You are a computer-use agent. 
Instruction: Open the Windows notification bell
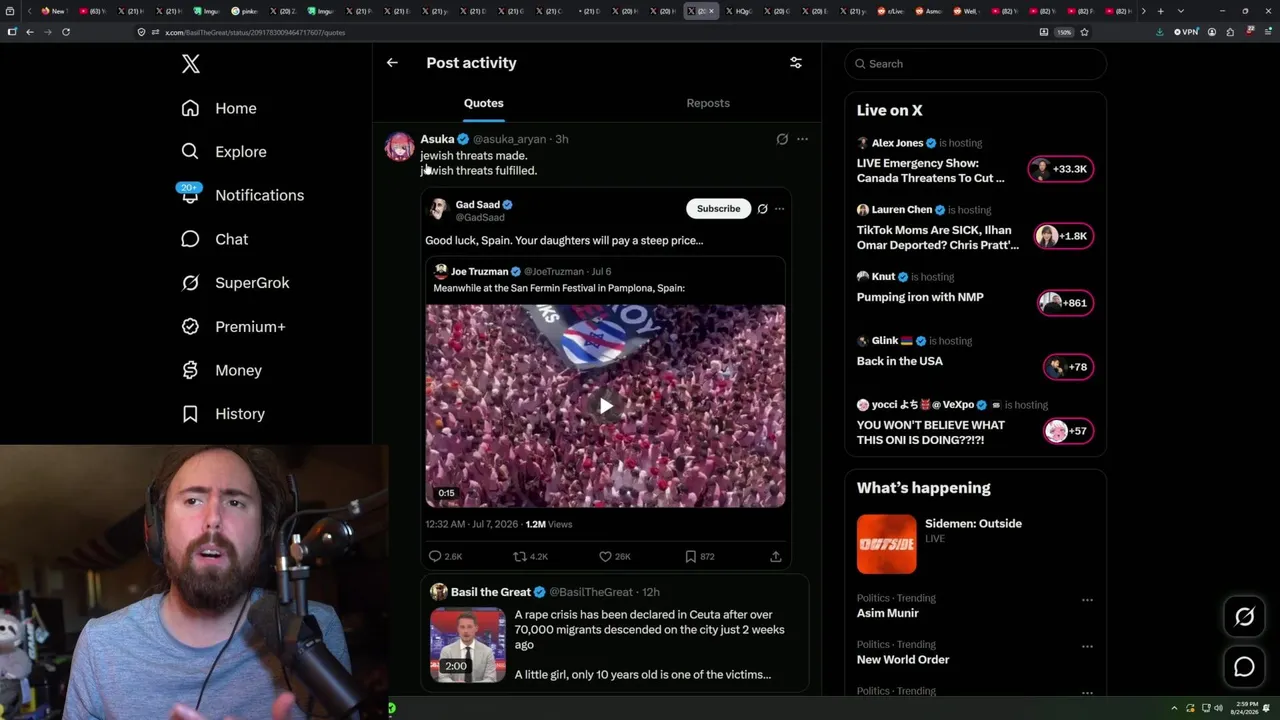click(1267, 708)
